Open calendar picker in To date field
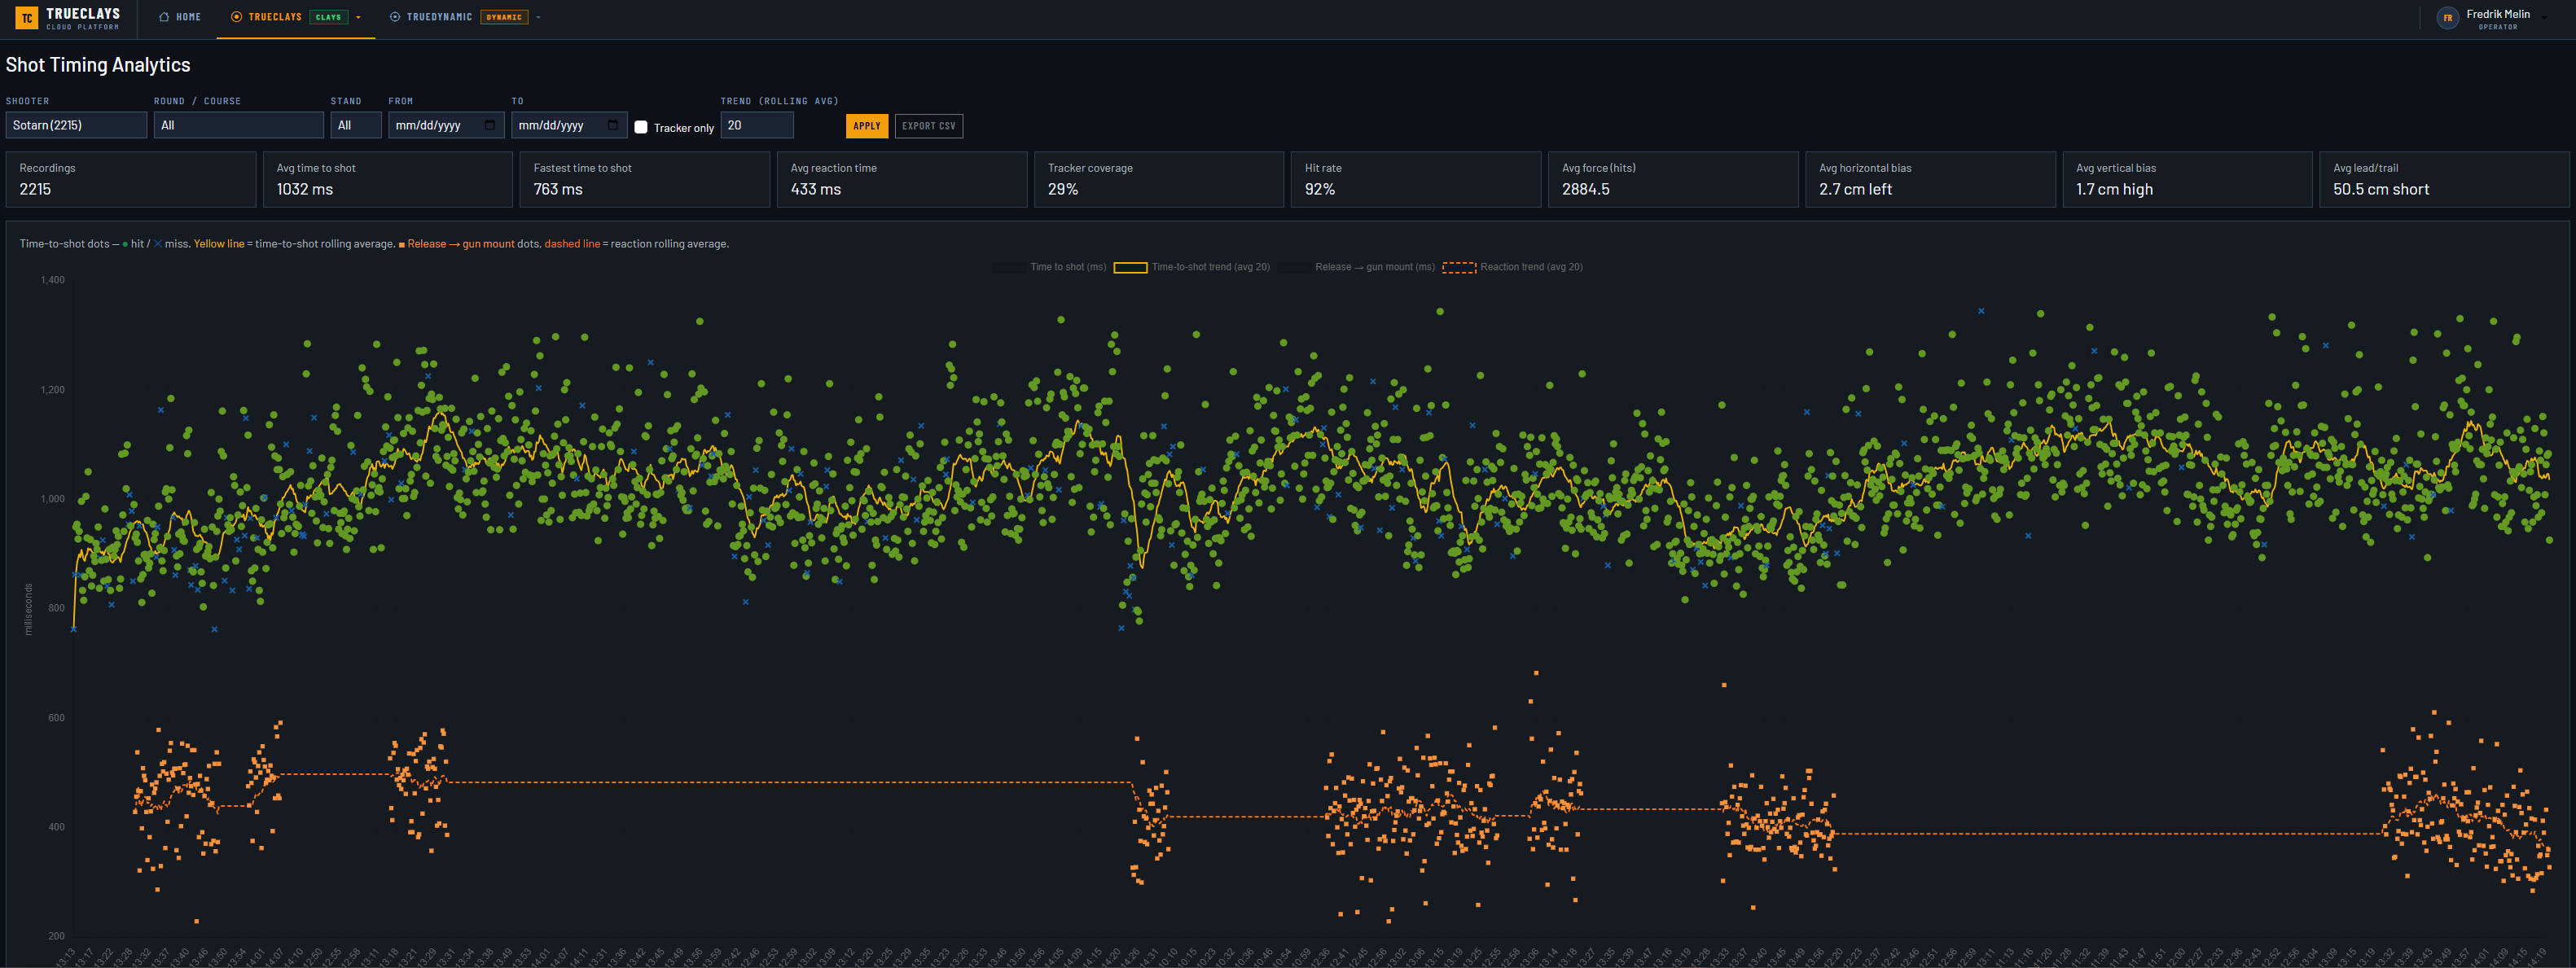The width and height of the screenshot is (2576, 968). [613, 125]
